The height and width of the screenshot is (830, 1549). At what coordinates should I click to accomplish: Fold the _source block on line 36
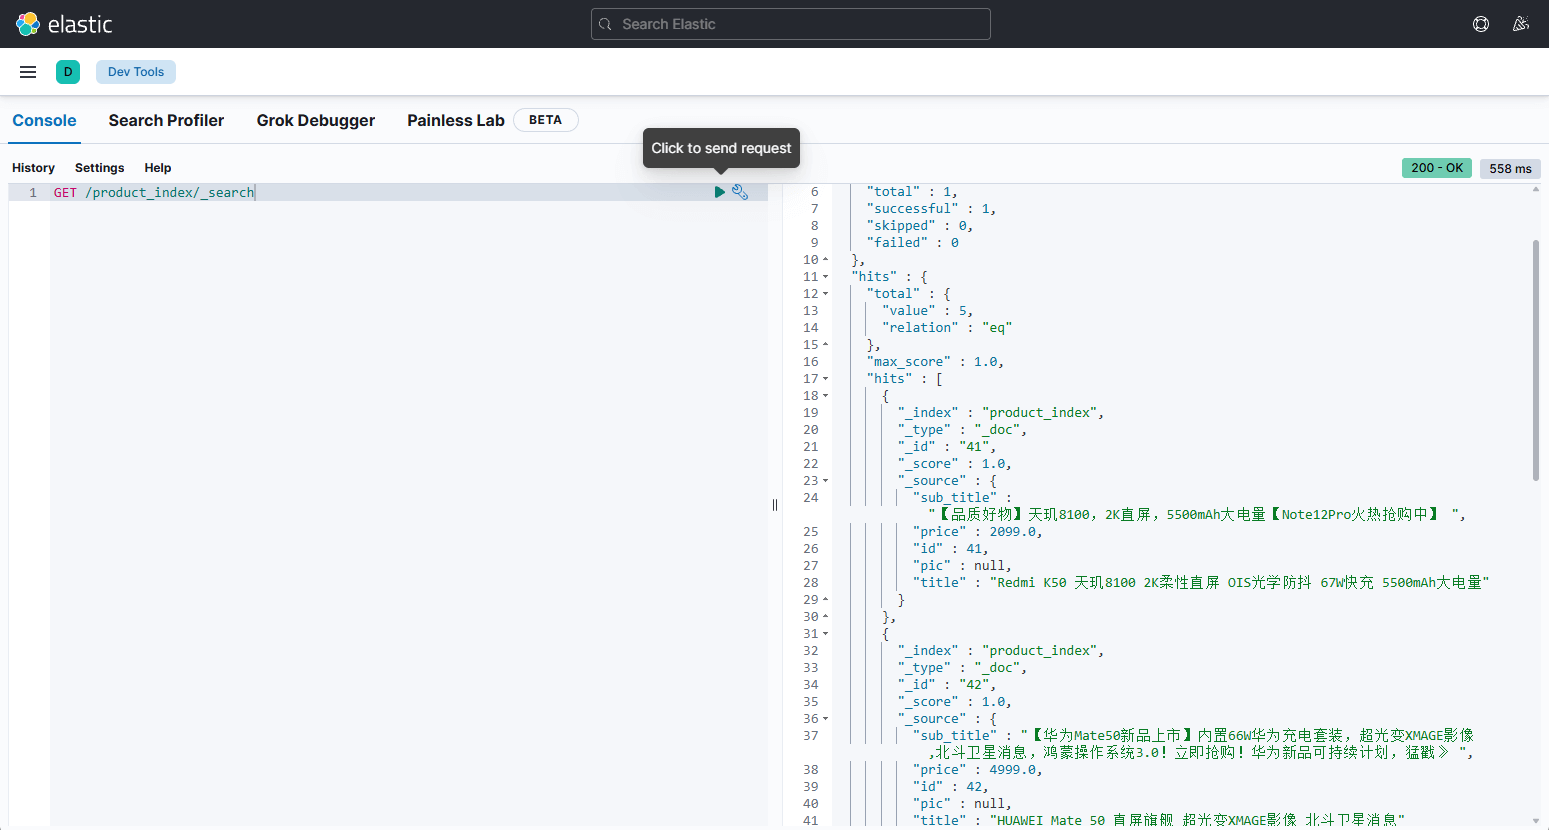(826, 719)
